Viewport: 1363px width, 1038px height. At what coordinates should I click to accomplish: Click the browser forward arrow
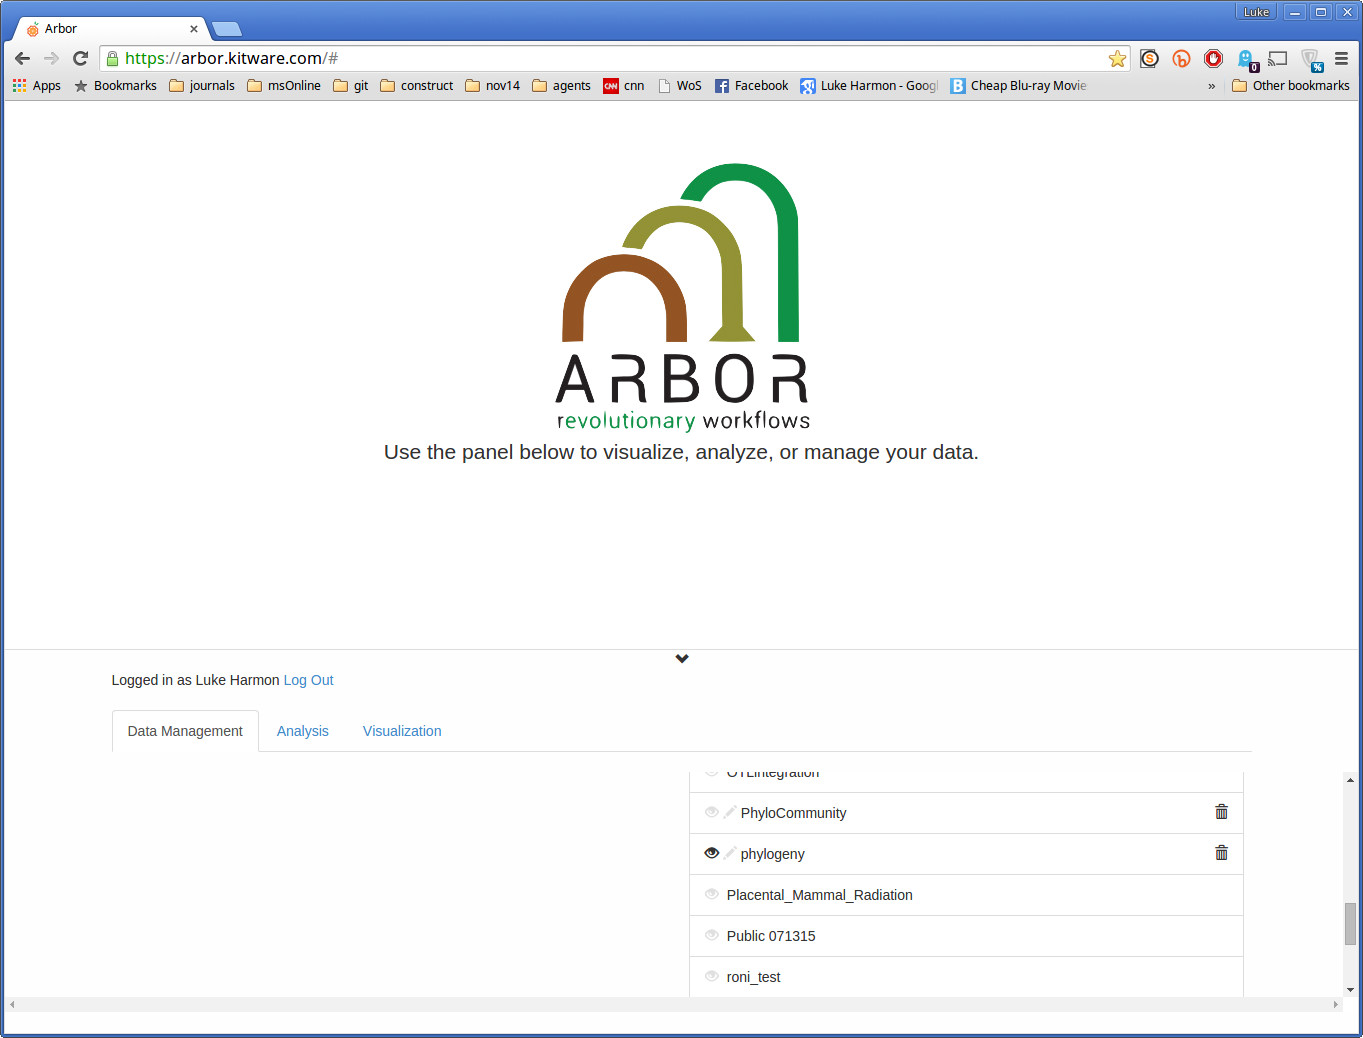tap(51, 58)
